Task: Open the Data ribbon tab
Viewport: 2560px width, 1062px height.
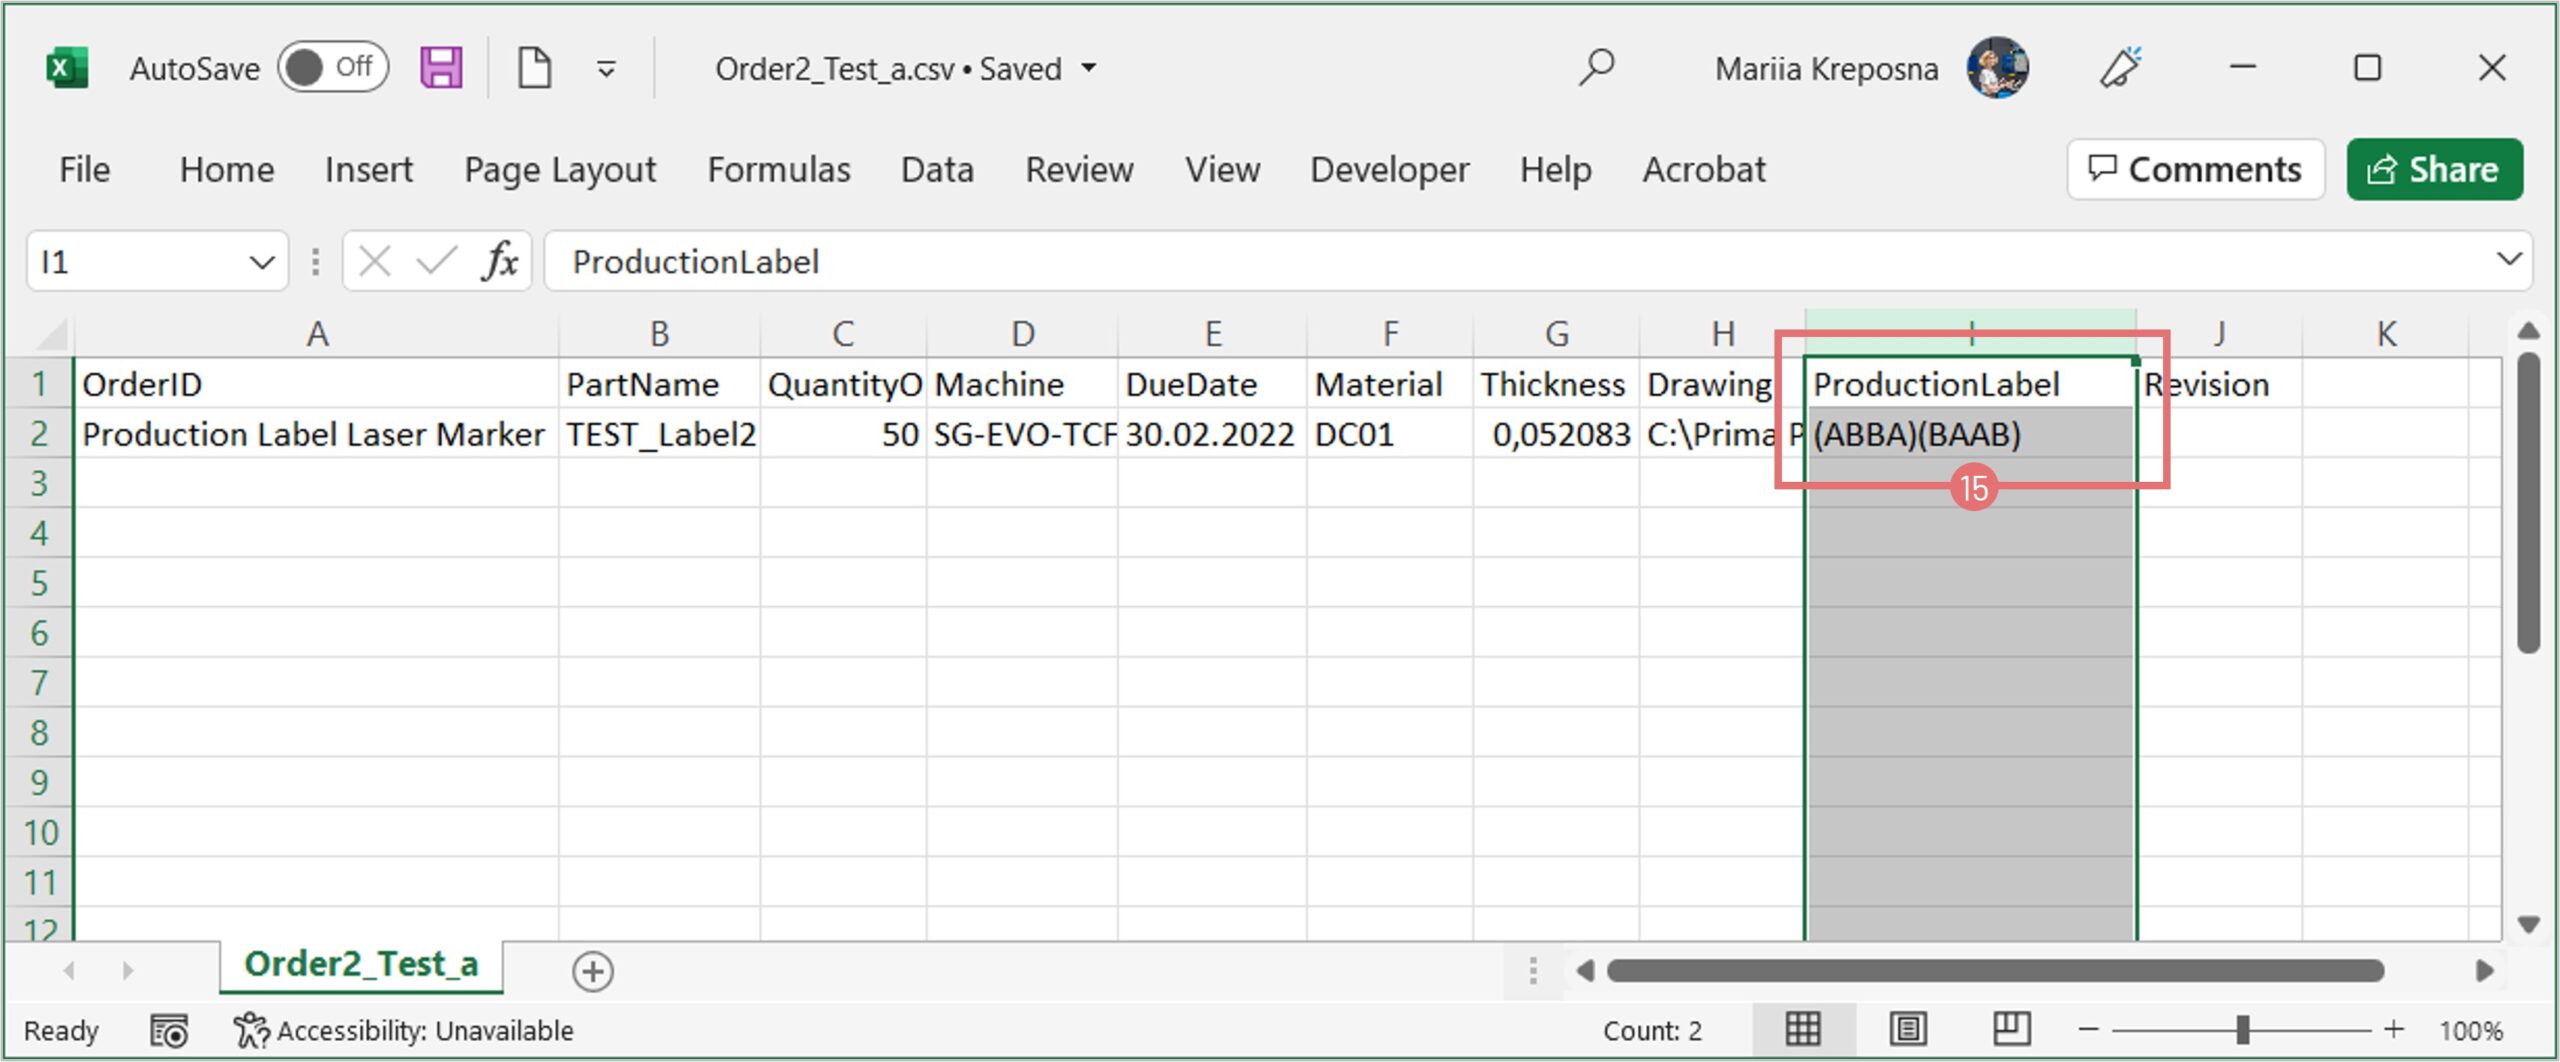Action: pos(937,170)
